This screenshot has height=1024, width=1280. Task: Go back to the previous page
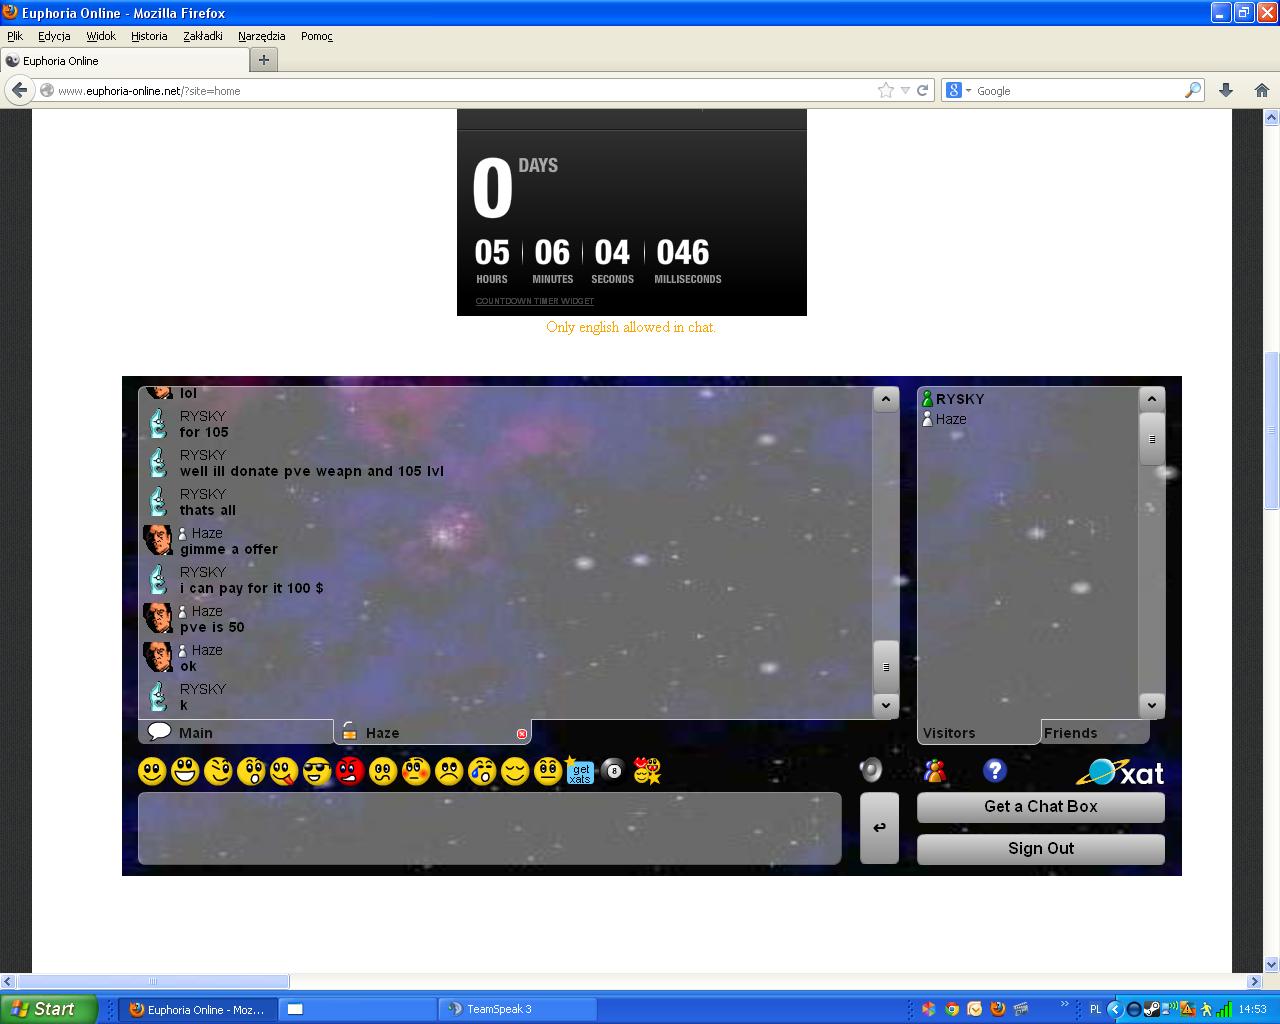[x=19, y=90]
